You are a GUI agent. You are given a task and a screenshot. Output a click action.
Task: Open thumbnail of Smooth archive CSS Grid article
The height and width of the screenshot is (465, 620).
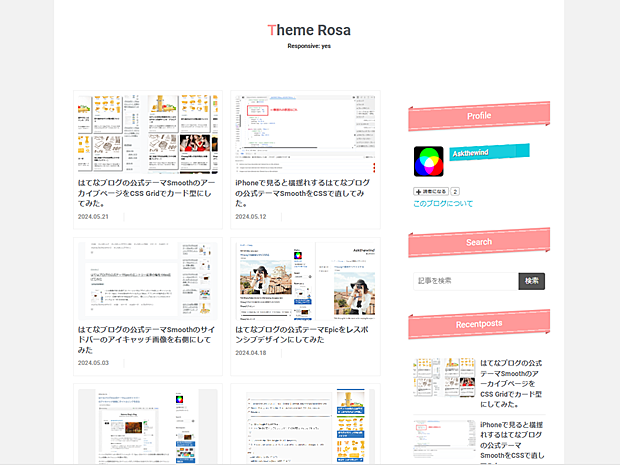point(148,134)
